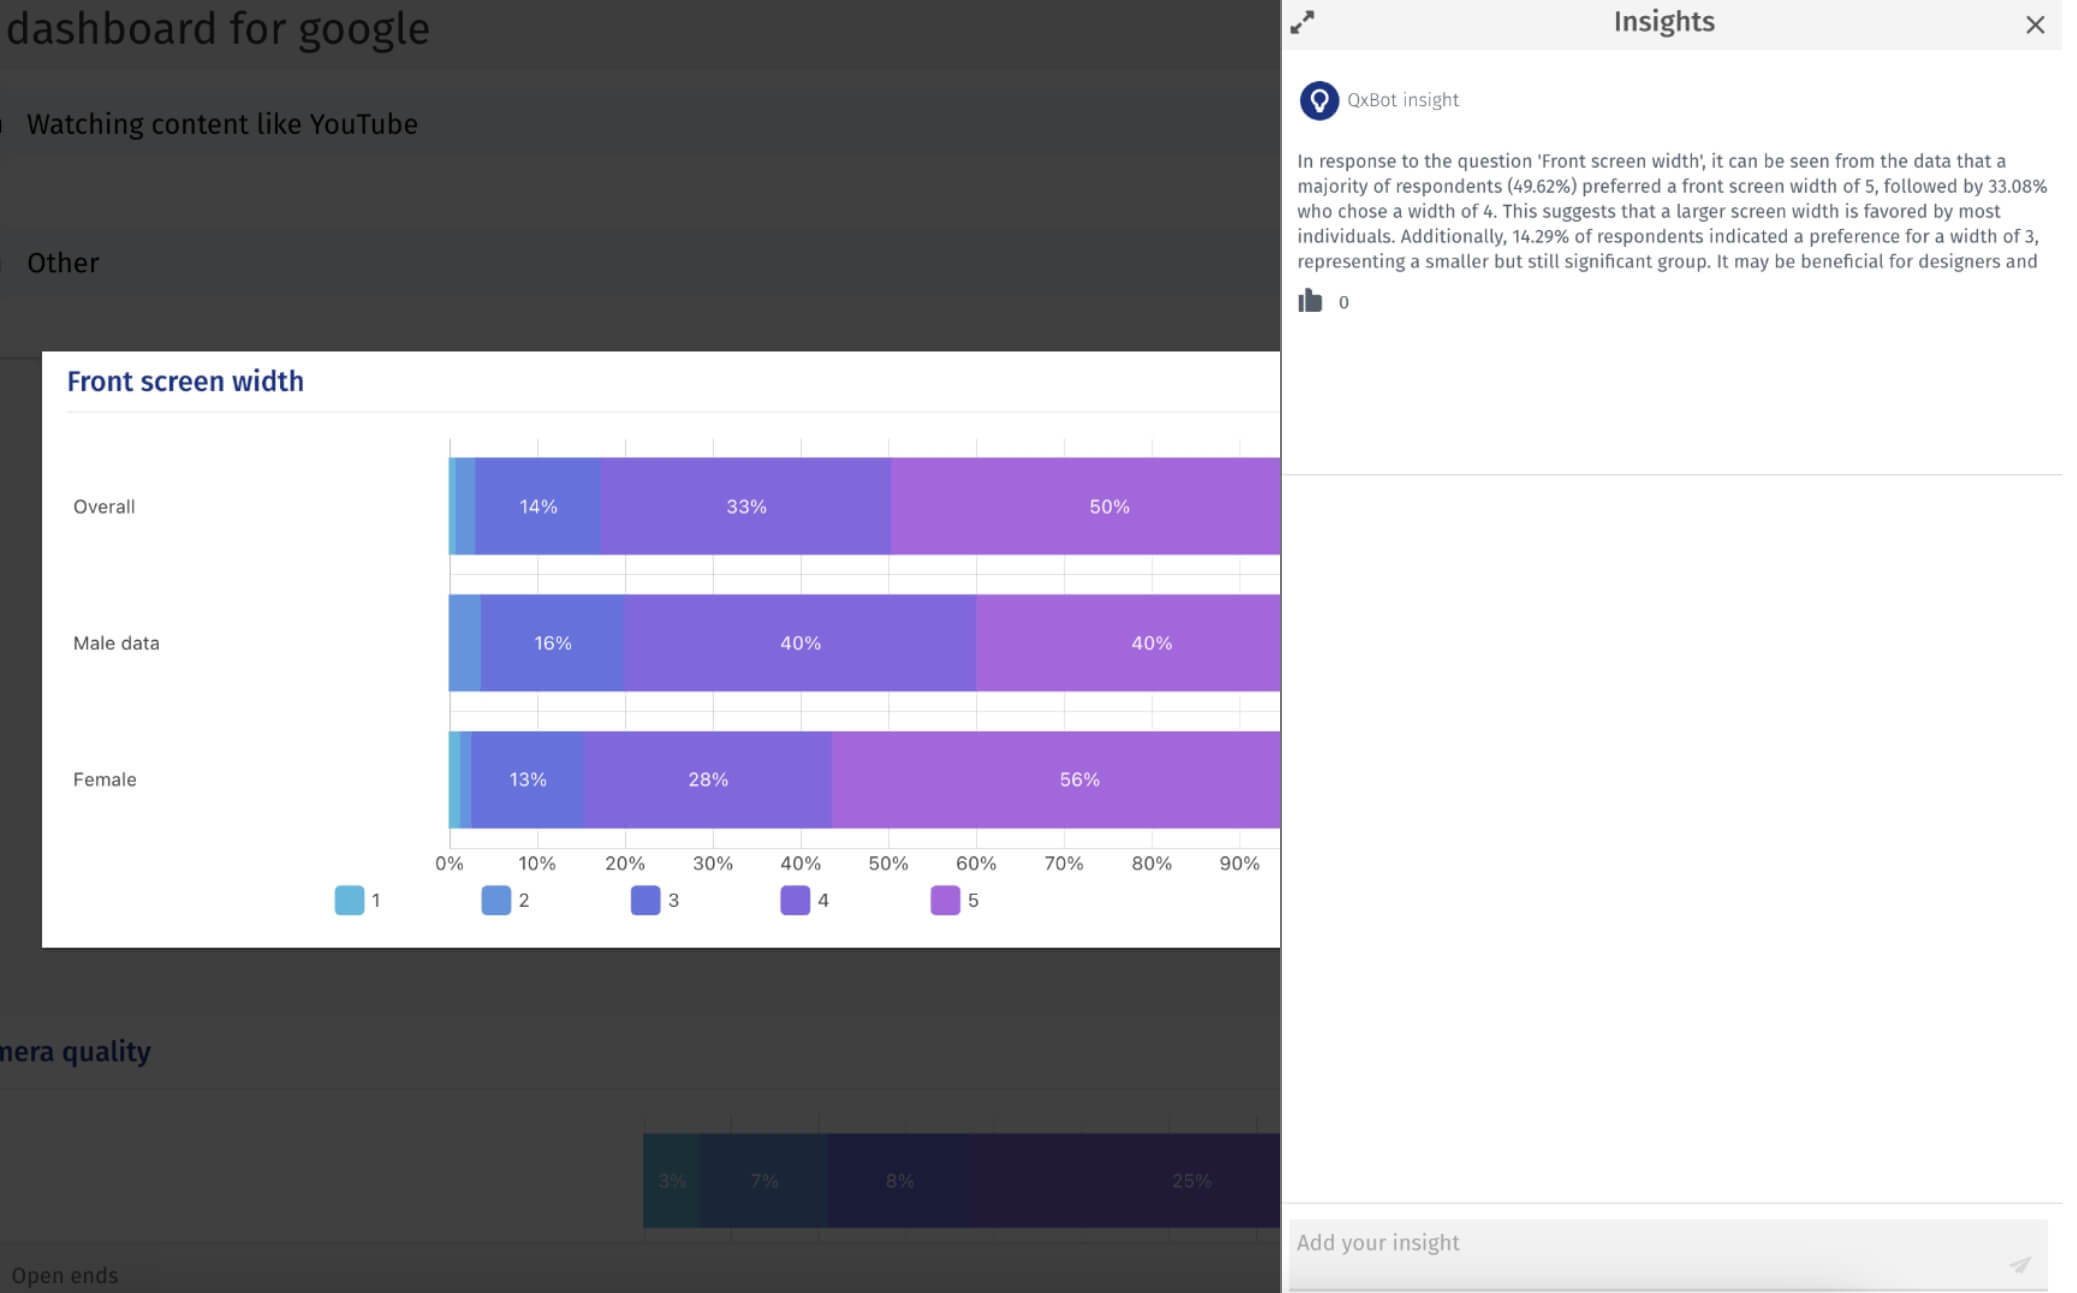The image size is (2077, 1293).
Task: Toggle legend item 4 swatch
Action: (795, 900)
